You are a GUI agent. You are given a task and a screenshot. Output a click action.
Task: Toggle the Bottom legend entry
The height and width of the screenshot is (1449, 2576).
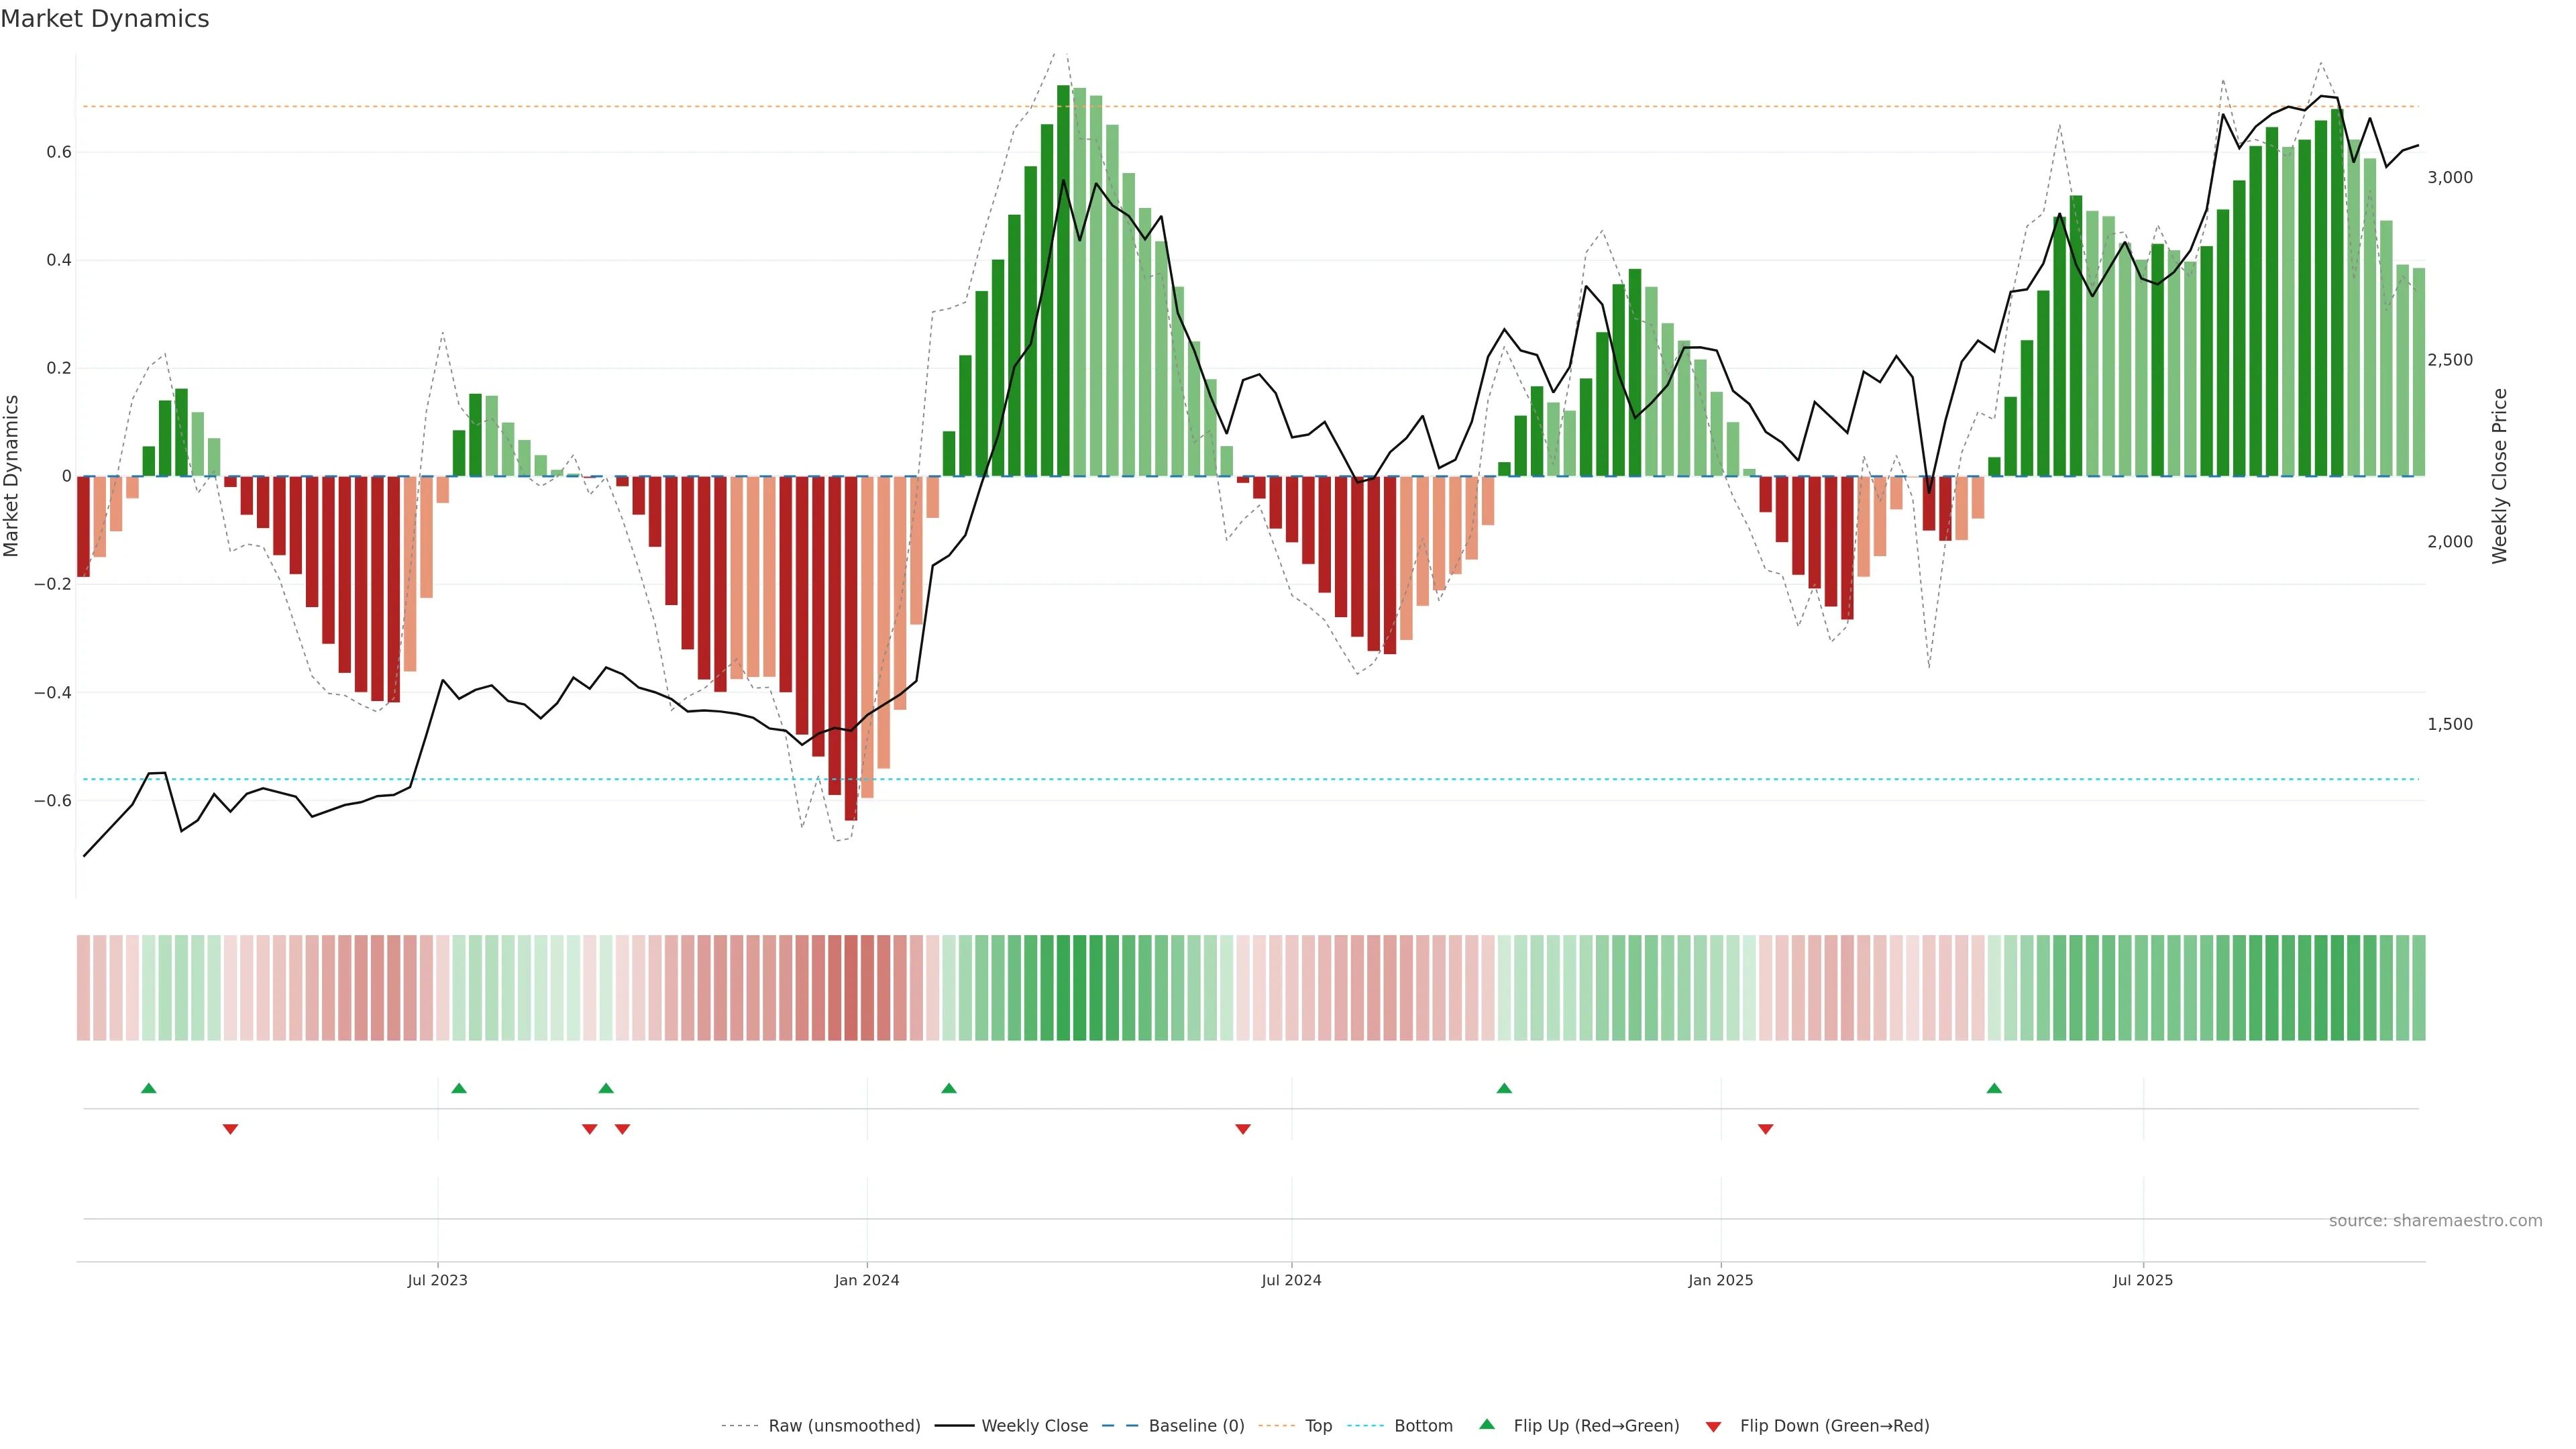pyautogui.click(x=1423, y=1426)
